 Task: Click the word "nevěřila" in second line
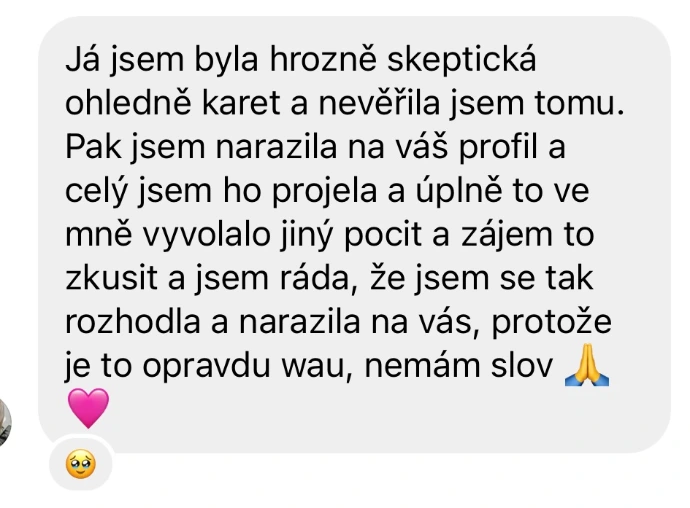(x=379, y=103)
